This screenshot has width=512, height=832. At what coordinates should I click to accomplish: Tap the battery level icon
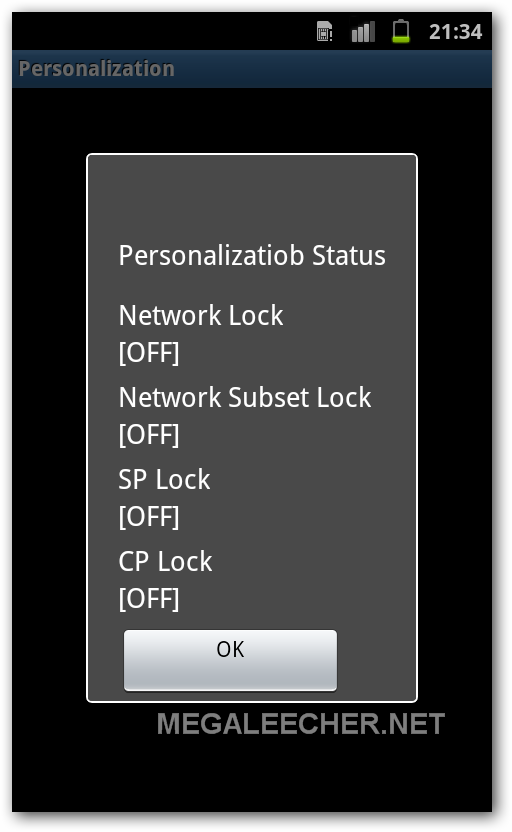point(401,31)
